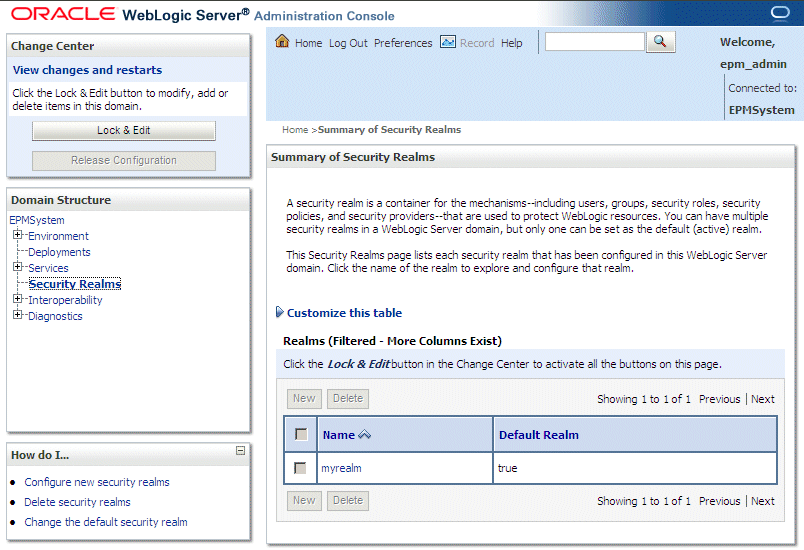This screenshot has width=804, height=550.
Task: Click the Record toolbar item
Action: [x=477, y=43]
